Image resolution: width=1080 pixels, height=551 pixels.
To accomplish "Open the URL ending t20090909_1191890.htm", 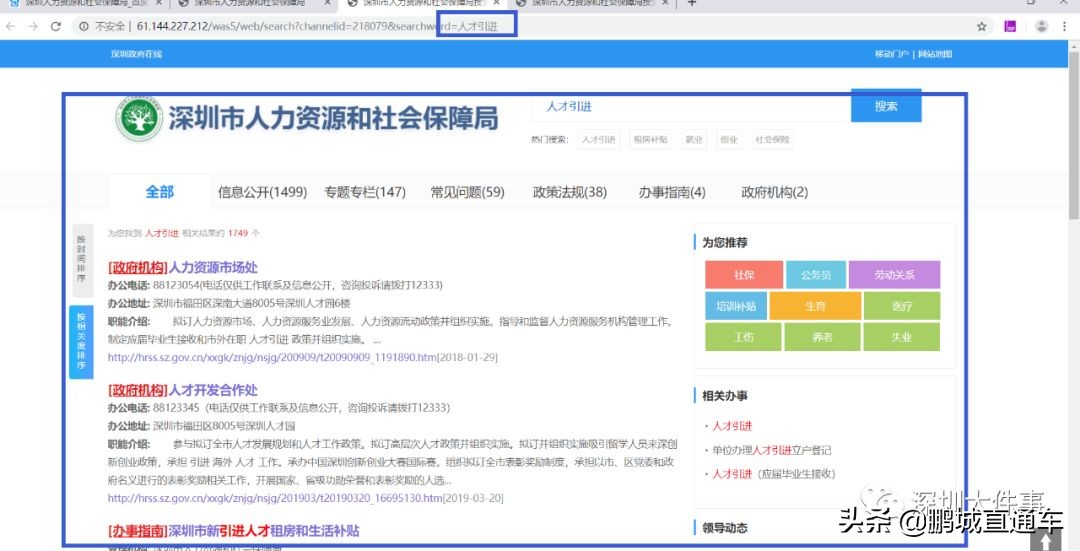I will [272, 357].
